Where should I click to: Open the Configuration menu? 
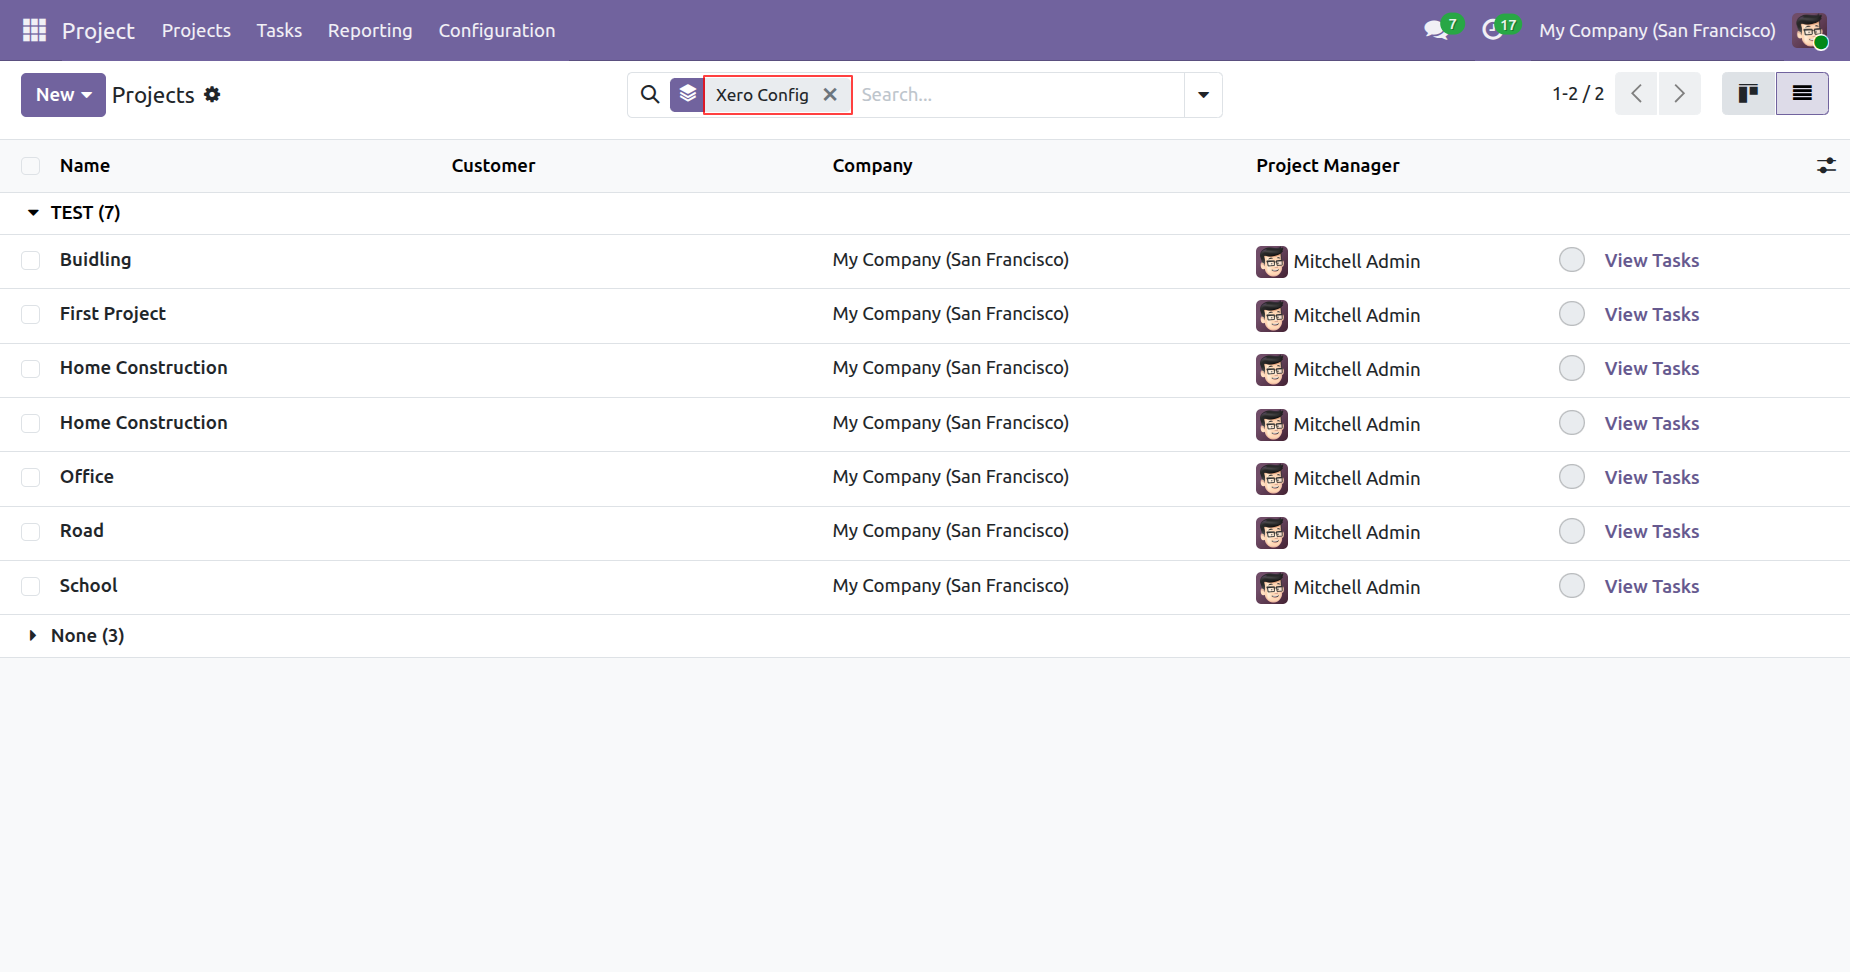tap(497, 30)
